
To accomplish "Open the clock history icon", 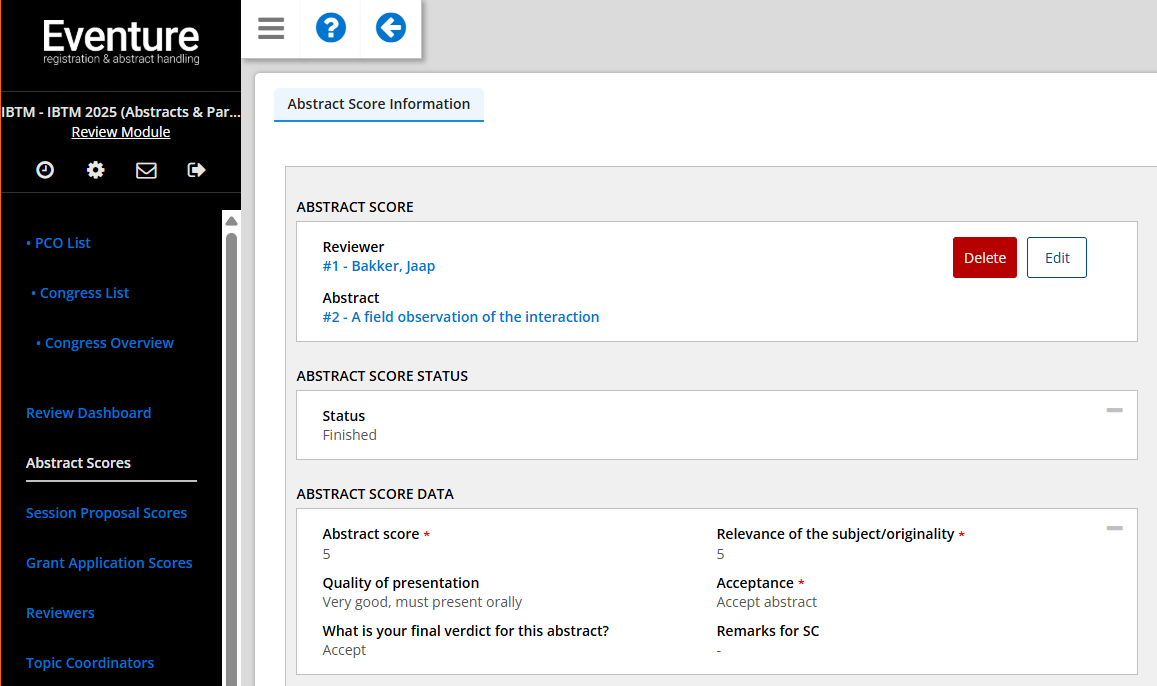I will click(45, 170).
